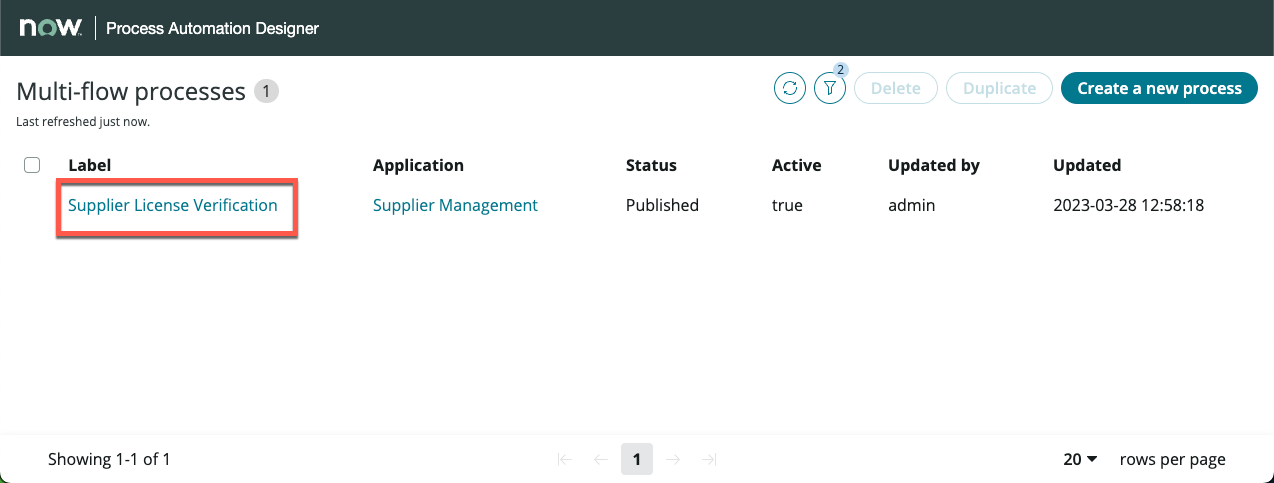Open the rows per page dropdown
1274x483 pixels.
coord(1080,460)
